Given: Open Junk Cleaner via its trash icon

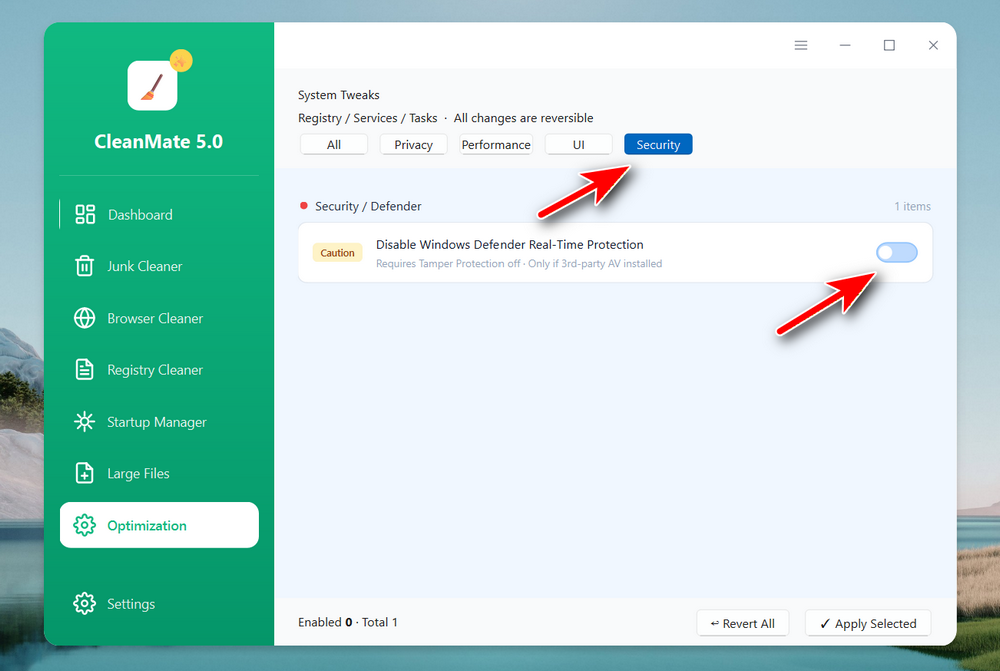Looking at the screenshot, I should tap(85, 266).
